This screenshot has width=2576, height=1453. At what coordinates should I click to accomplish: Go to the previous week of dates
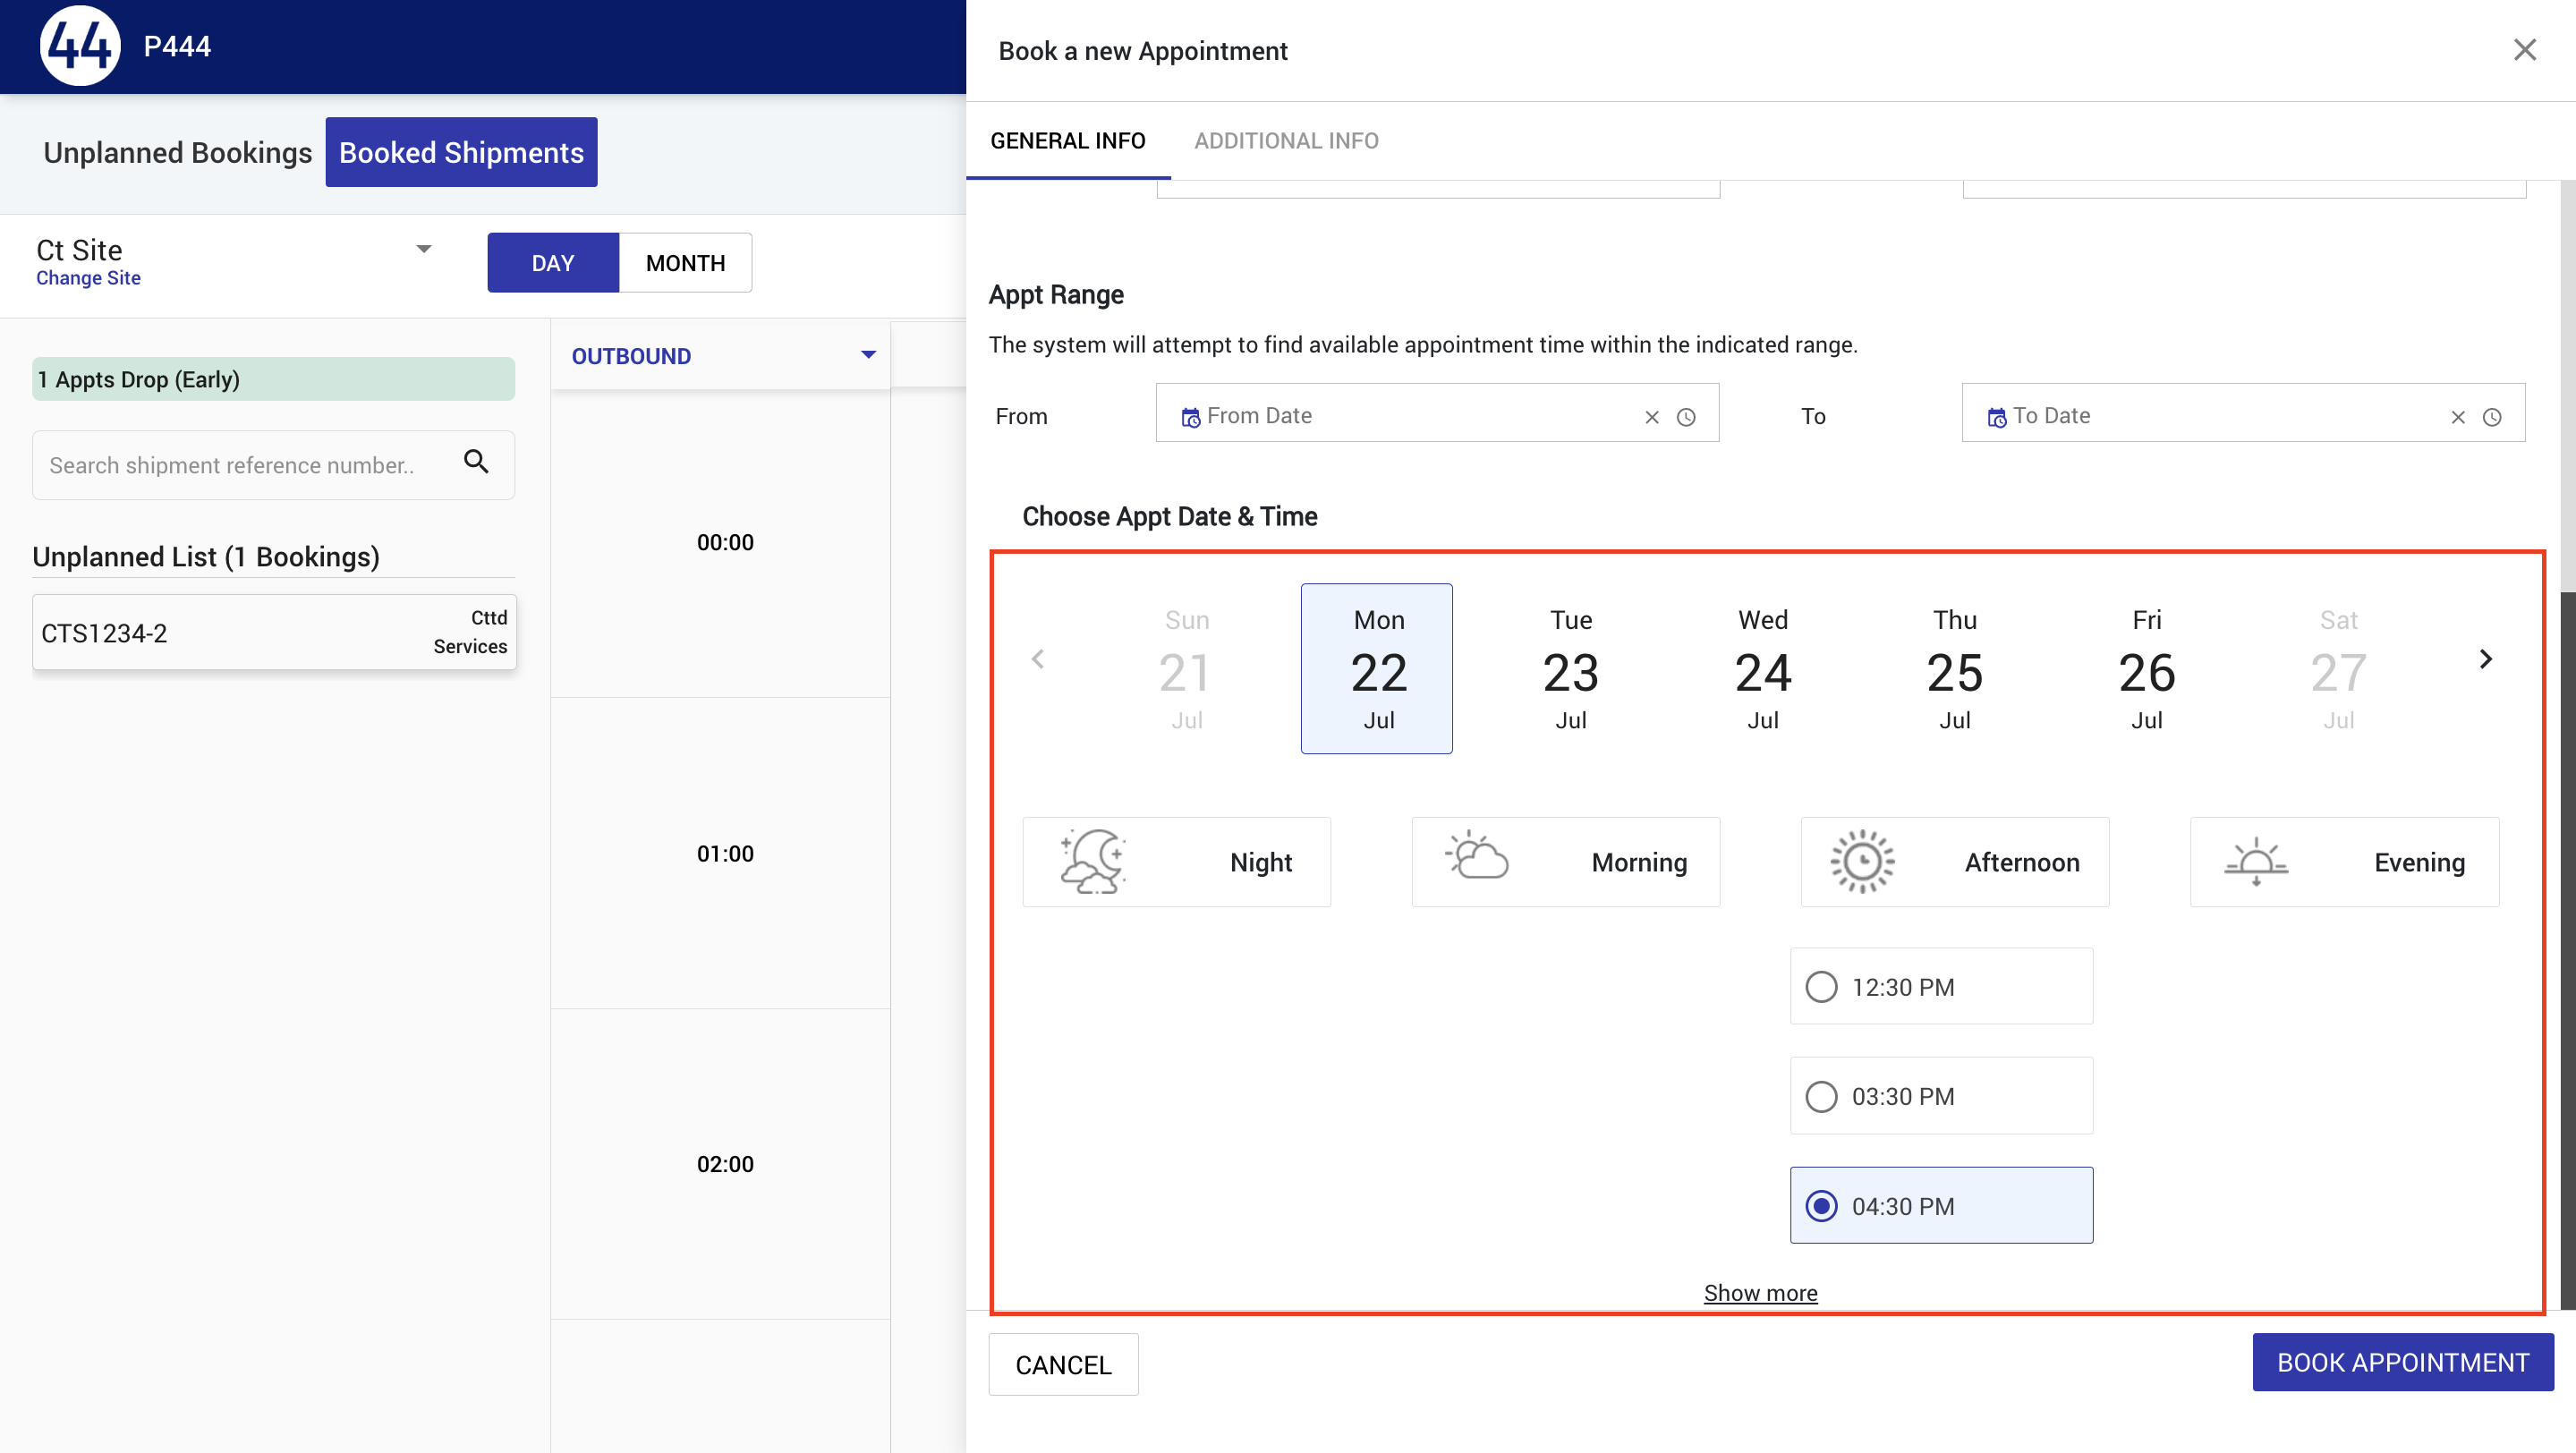[x=1038, y=659]
